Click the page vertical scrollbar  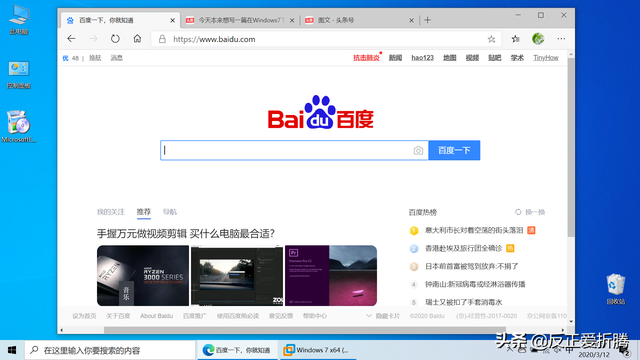[571, 147]
